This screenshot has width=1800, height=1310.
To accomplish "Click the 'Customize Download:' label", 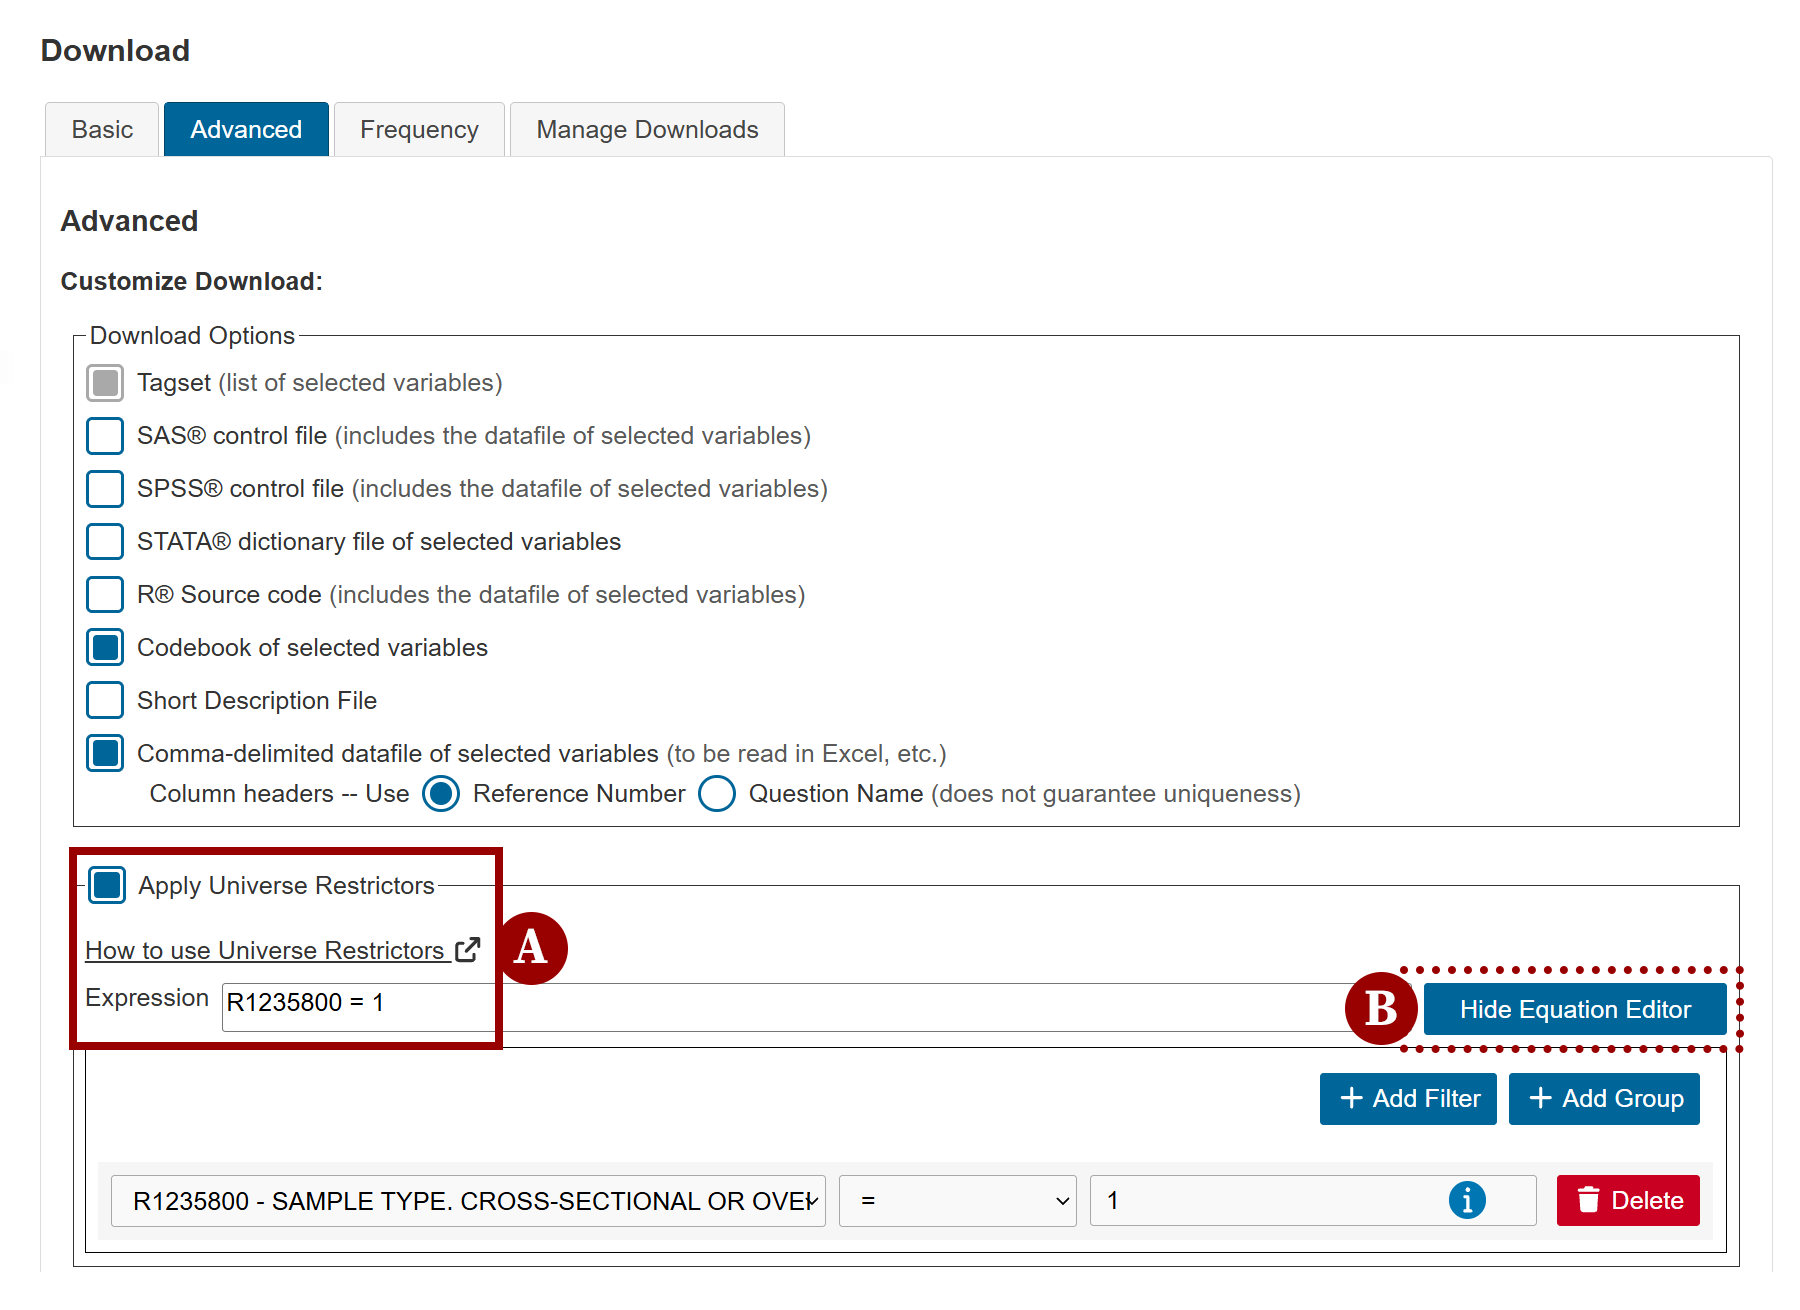I will 192,282.
